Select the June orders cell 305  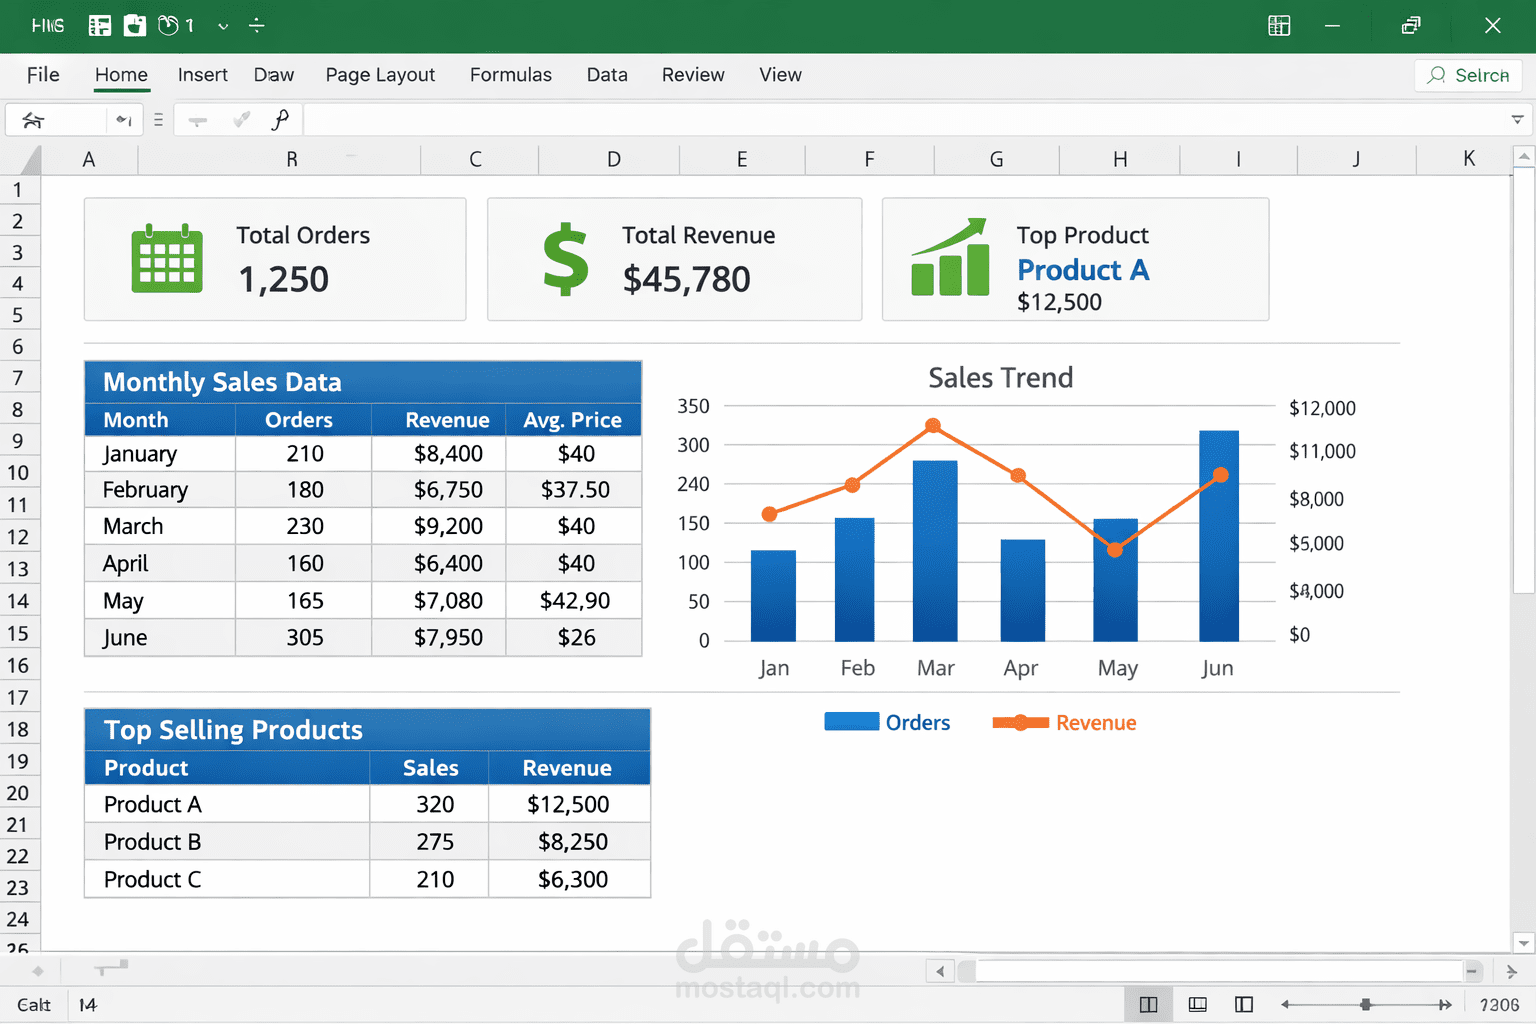pyautogui.click(x=304, y=637)
